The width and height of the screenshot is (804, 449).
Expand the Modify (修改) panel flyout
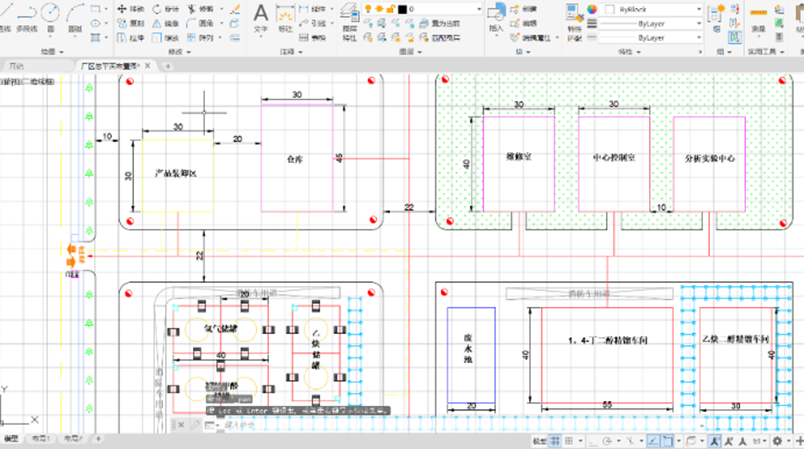tap(181, 50)
